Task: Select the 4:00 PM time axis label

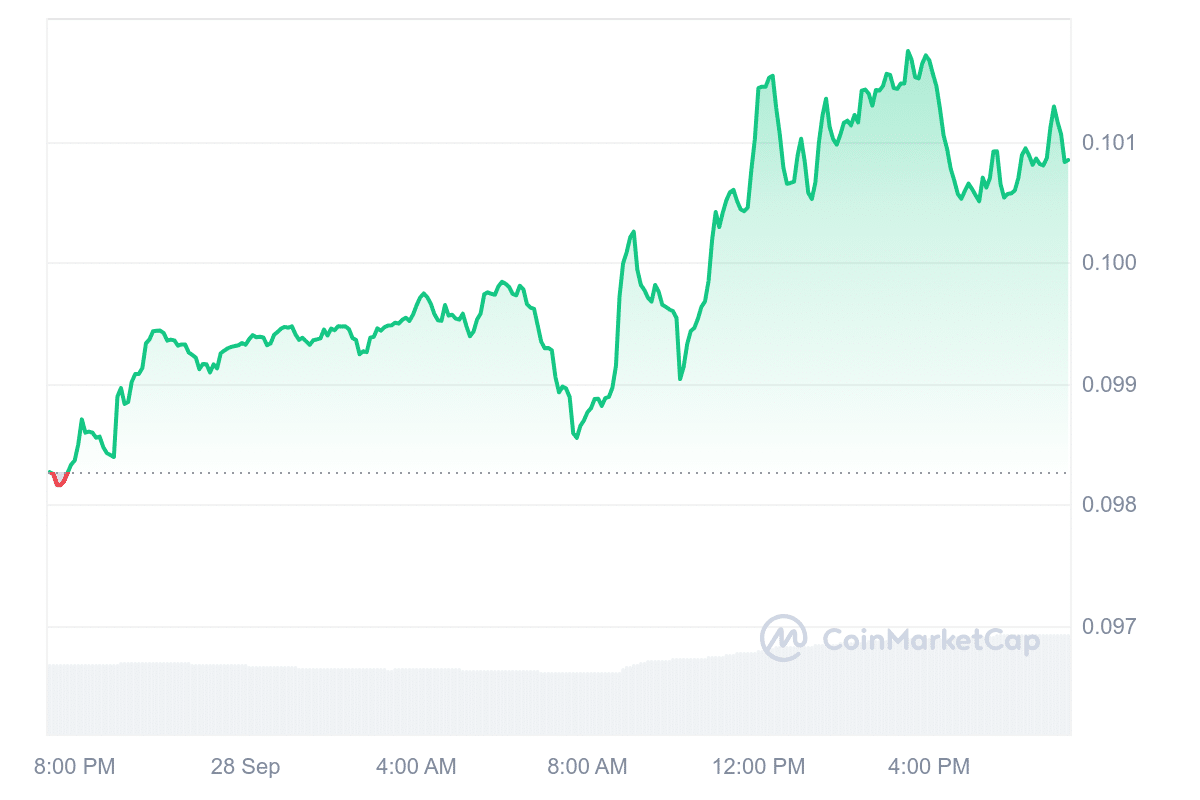Action: pyautogui.click(x=929, y=767)
